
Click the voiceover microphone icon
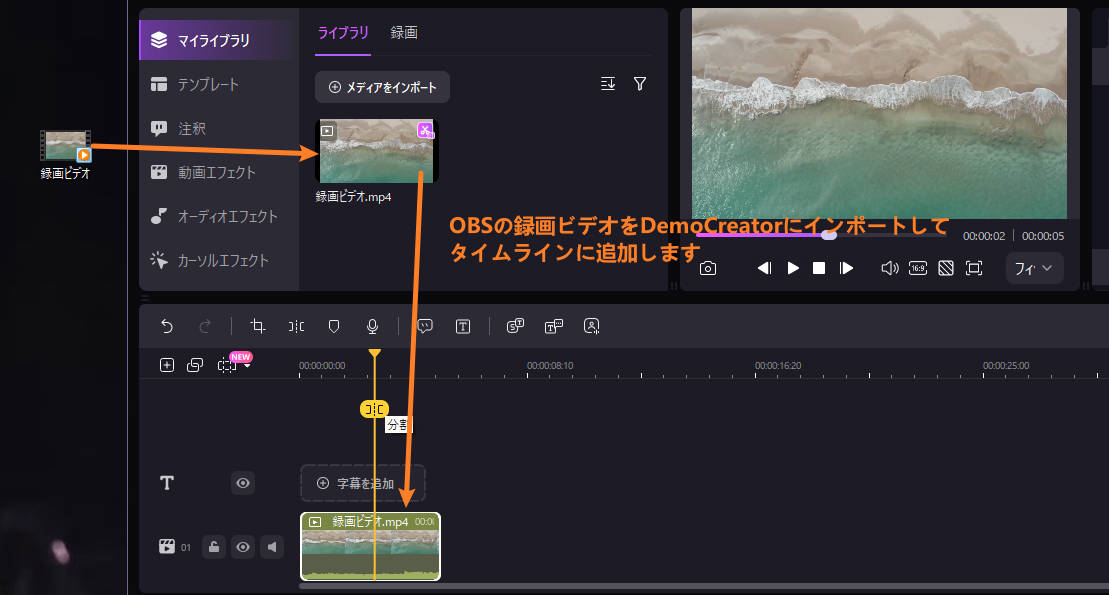click(372, 326)
